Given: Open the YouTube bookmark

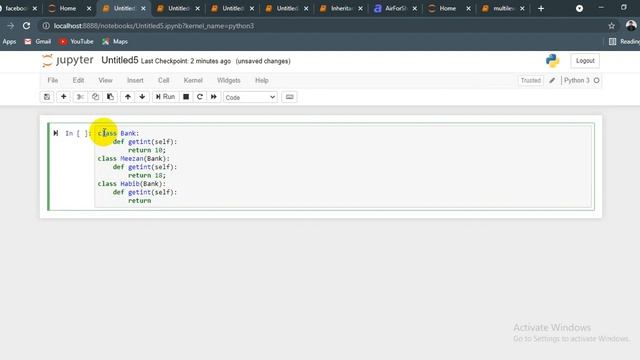Looking at the screenshot, I should [76, 42].
